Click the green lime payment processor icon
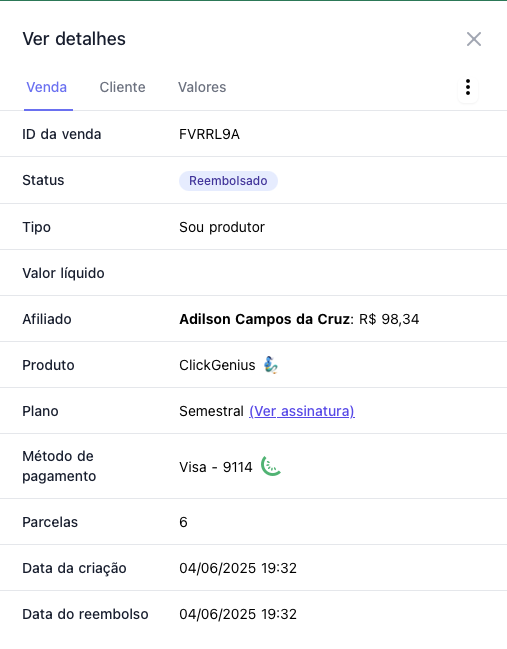The width and height of the screenshot is (507, 649). click(x=271, y=466)
